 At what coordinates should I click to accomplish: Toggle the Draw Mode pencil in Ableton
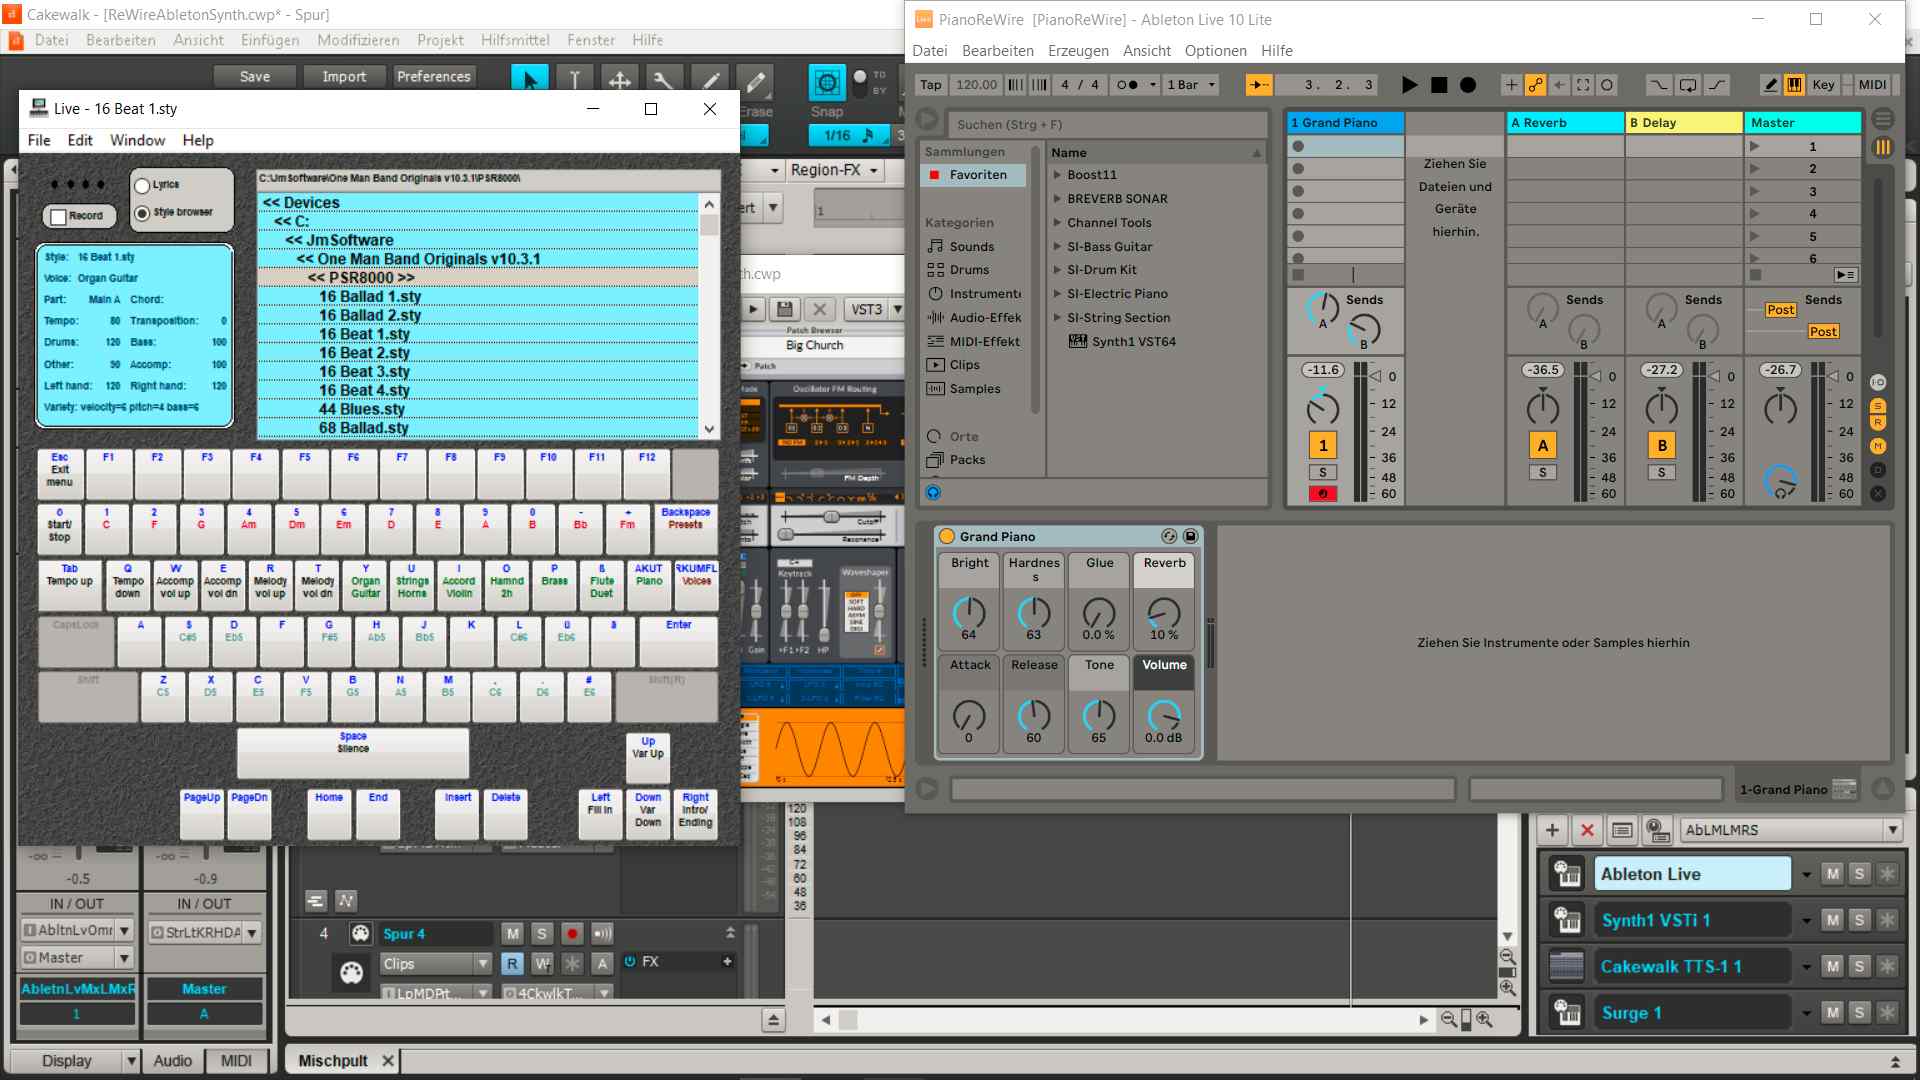click(x=1770, y=85)
